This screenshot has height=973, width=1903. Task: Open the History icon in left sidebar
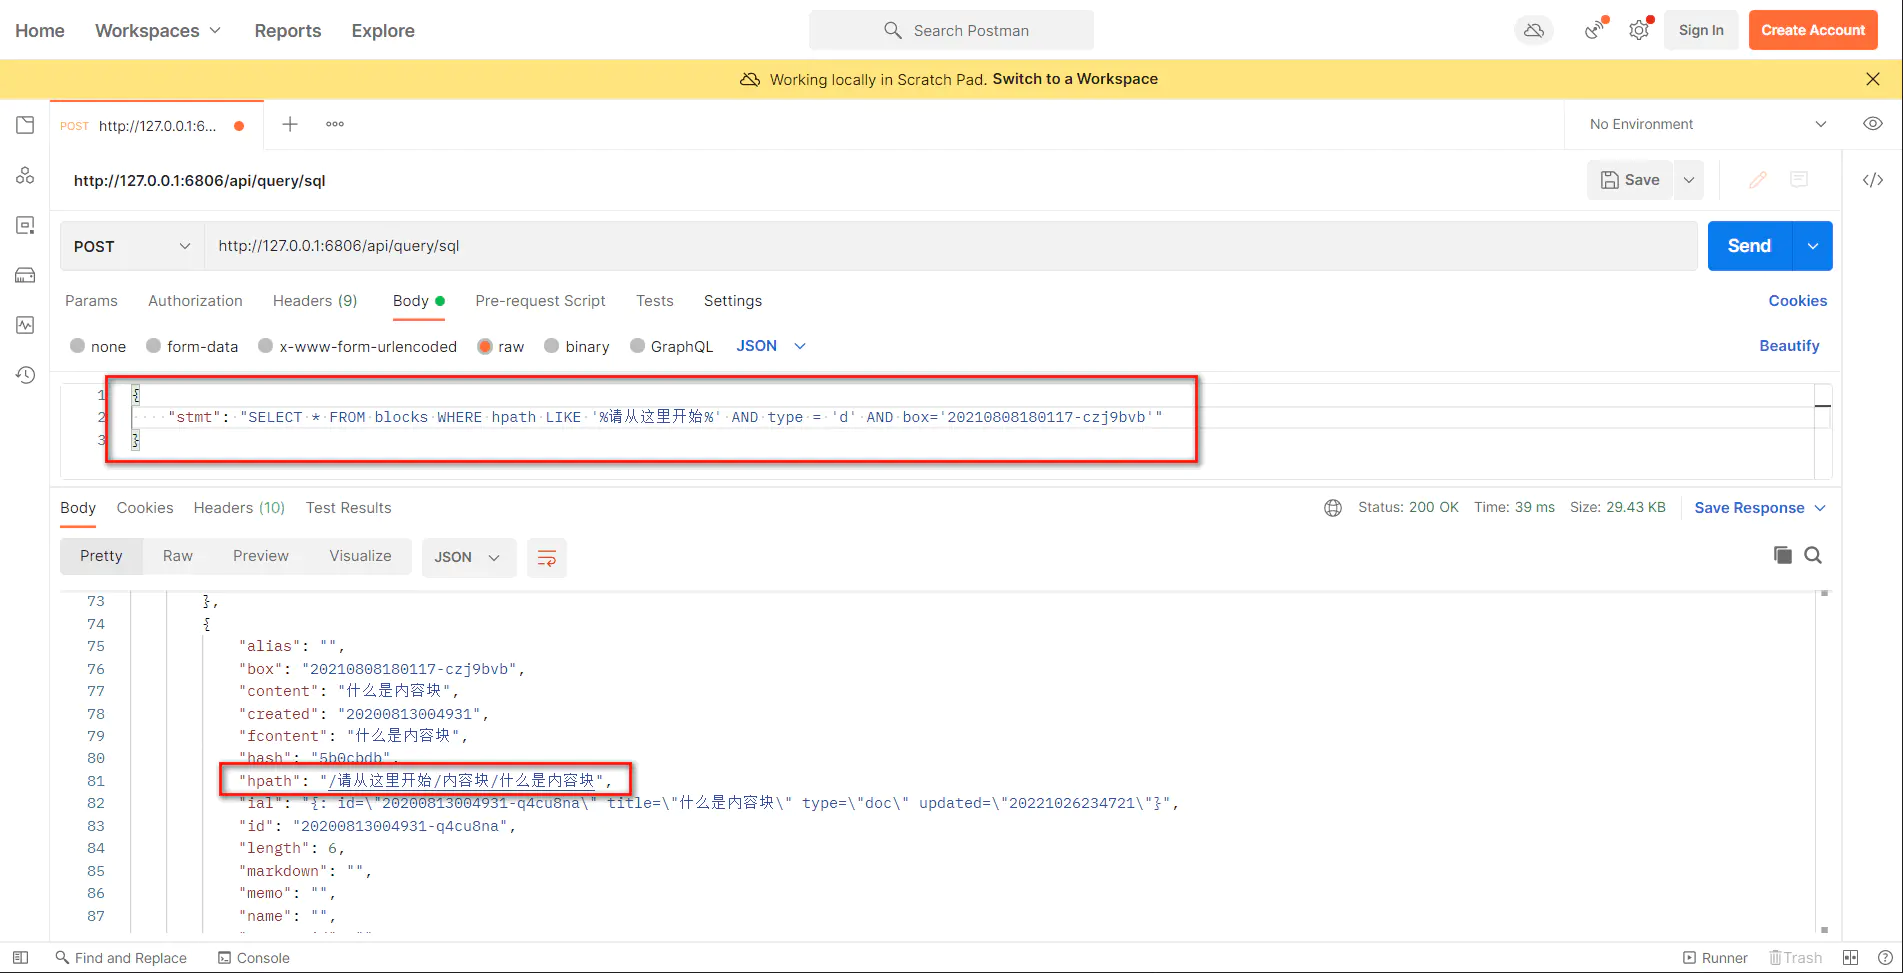coord(25,375)
